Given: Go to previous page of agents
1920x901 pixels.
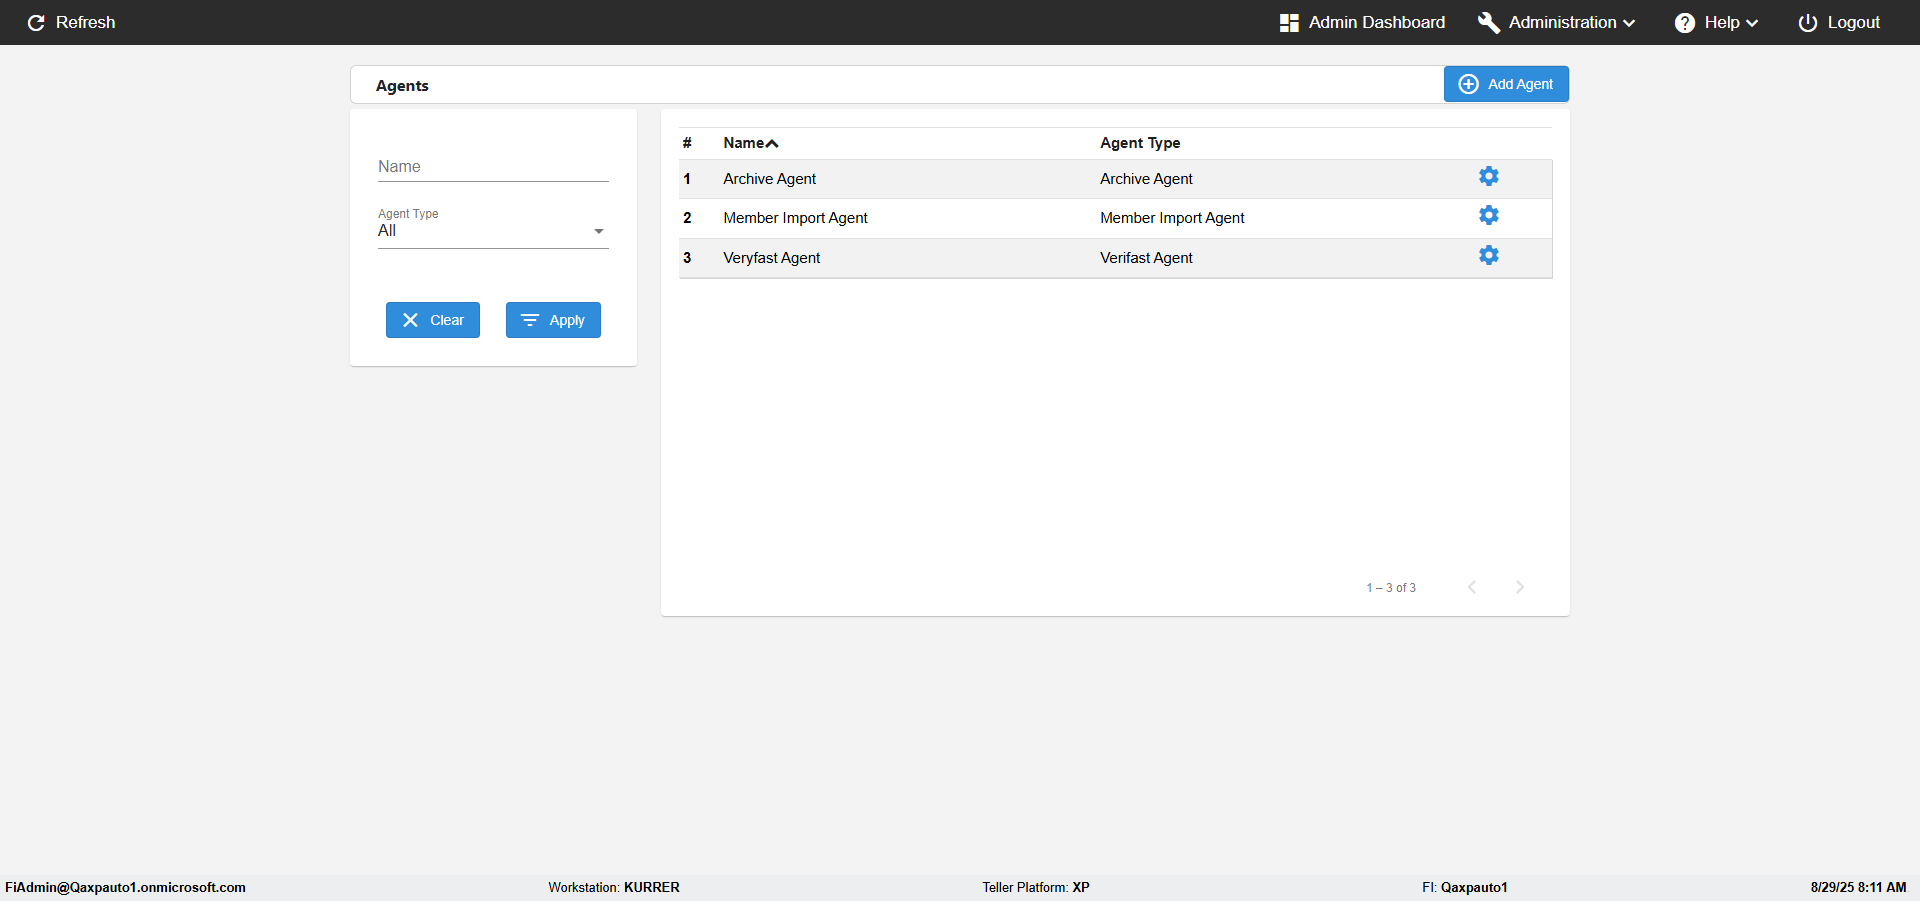Looking at the screenshot, I should 1472,587.
